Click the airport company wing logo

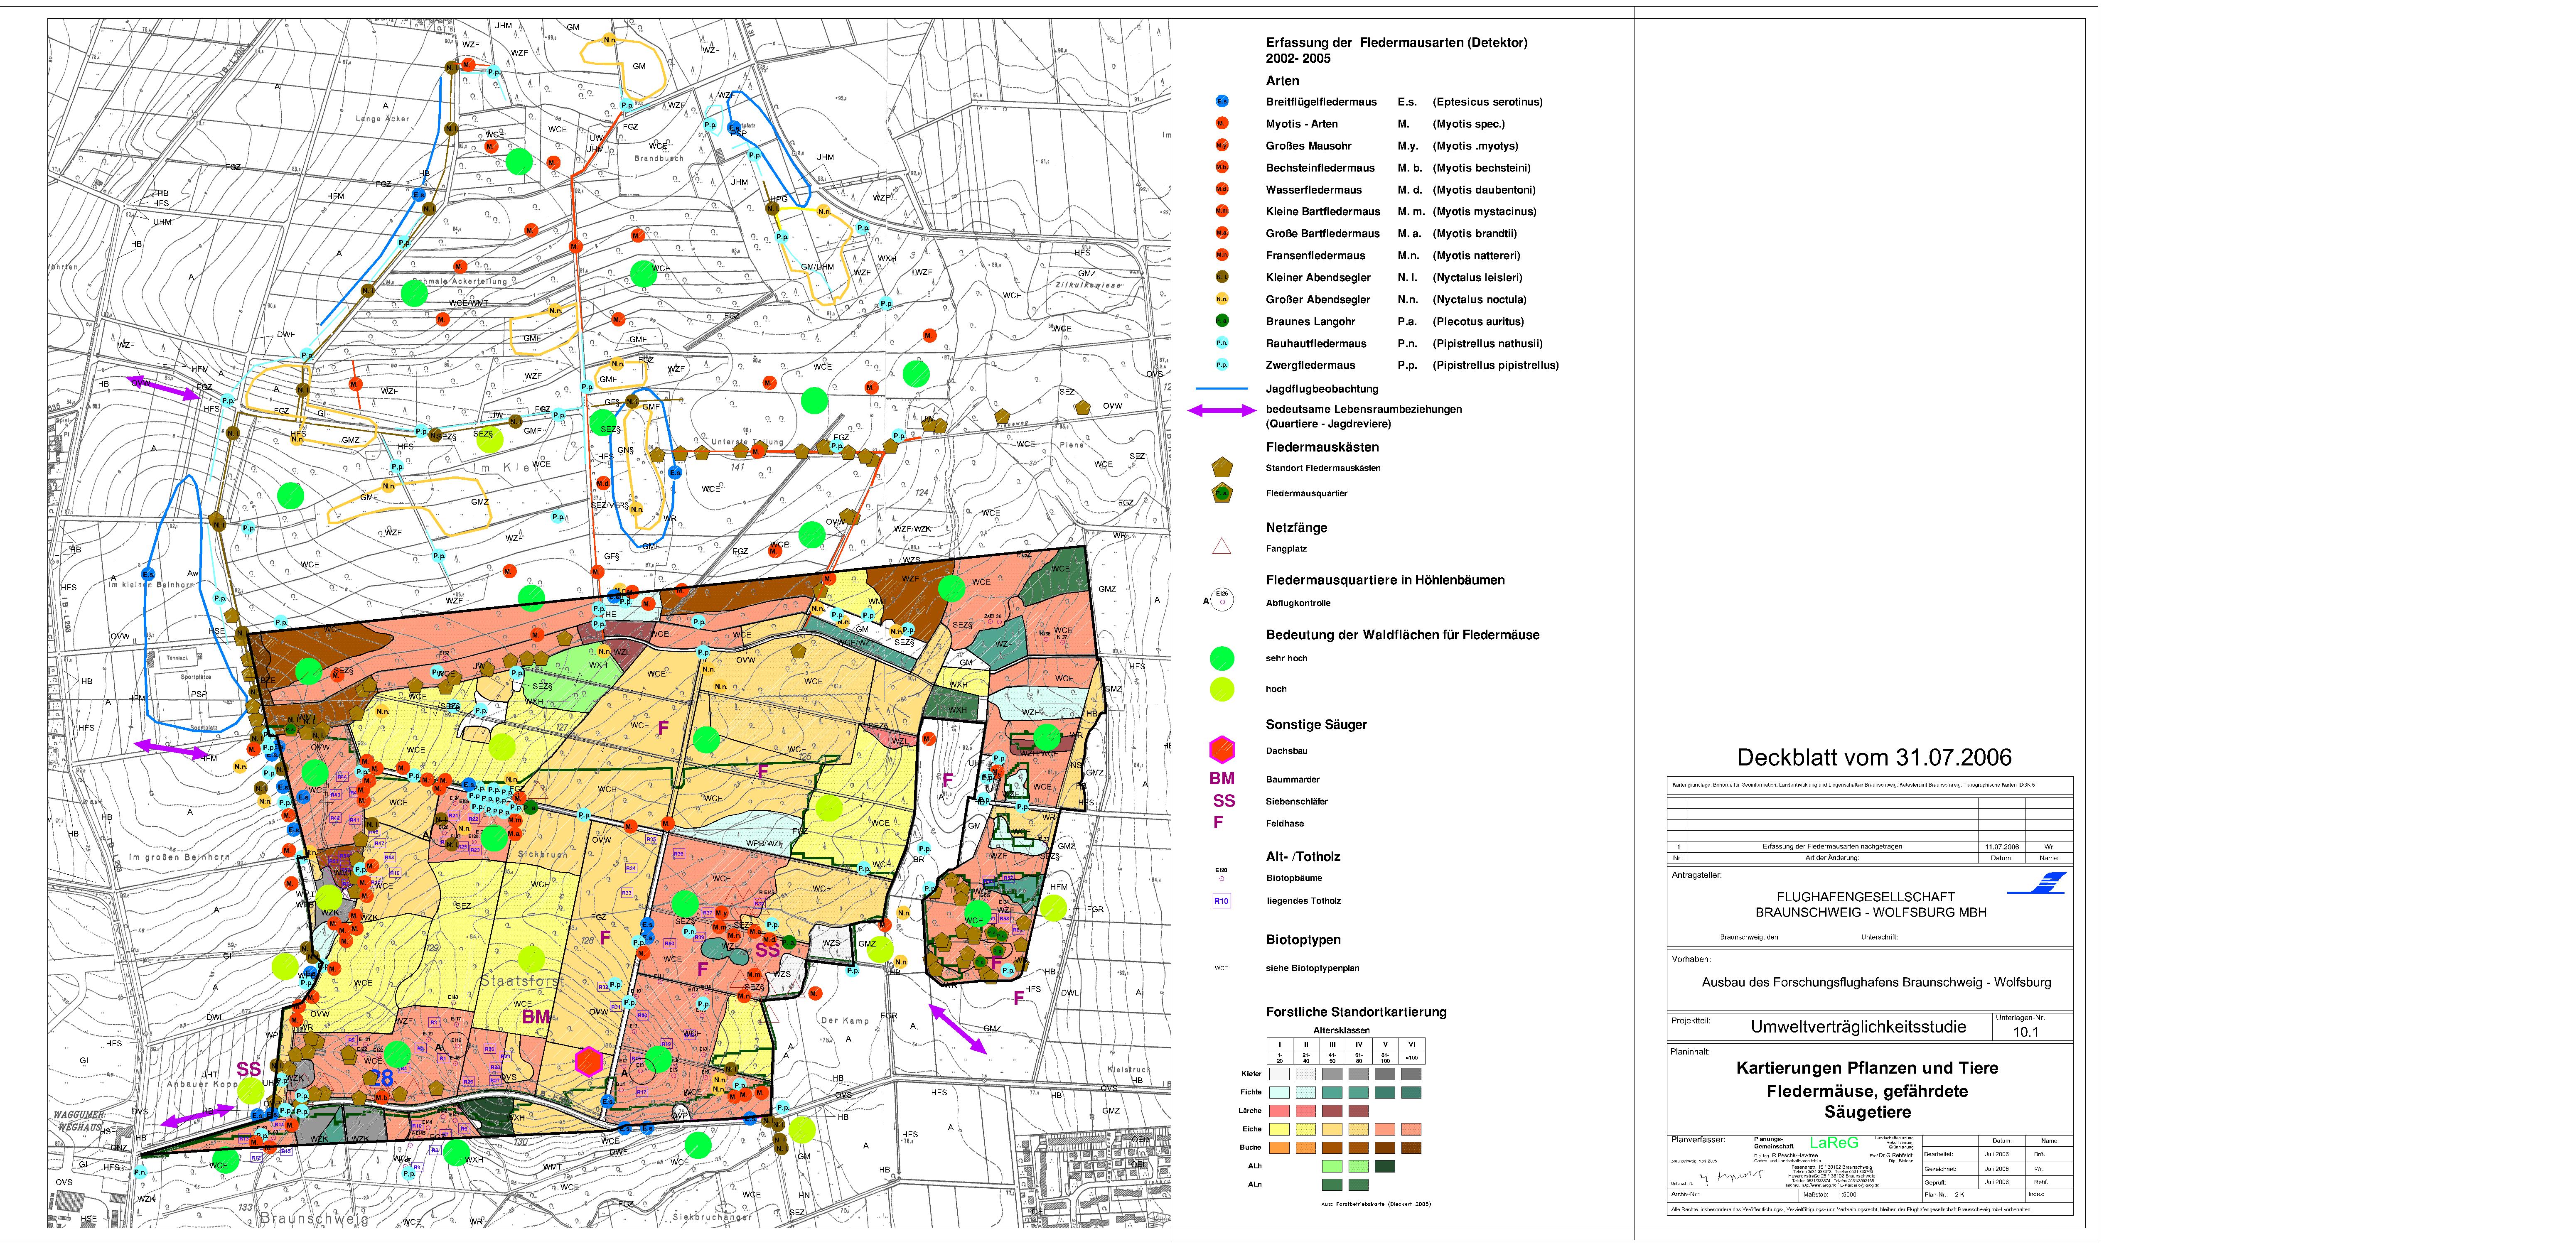pyautogui.click(x=2037, y=883)
